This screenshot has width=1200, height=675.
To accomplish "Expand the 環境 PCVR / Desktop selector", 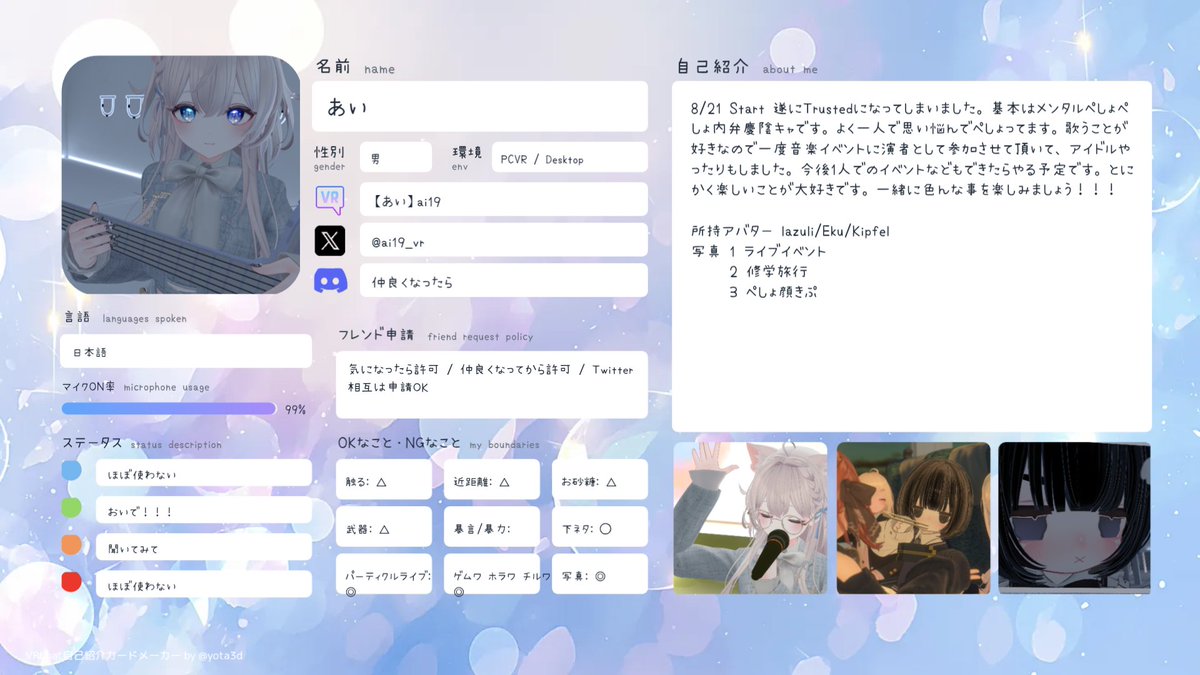I will pos(568,157).
